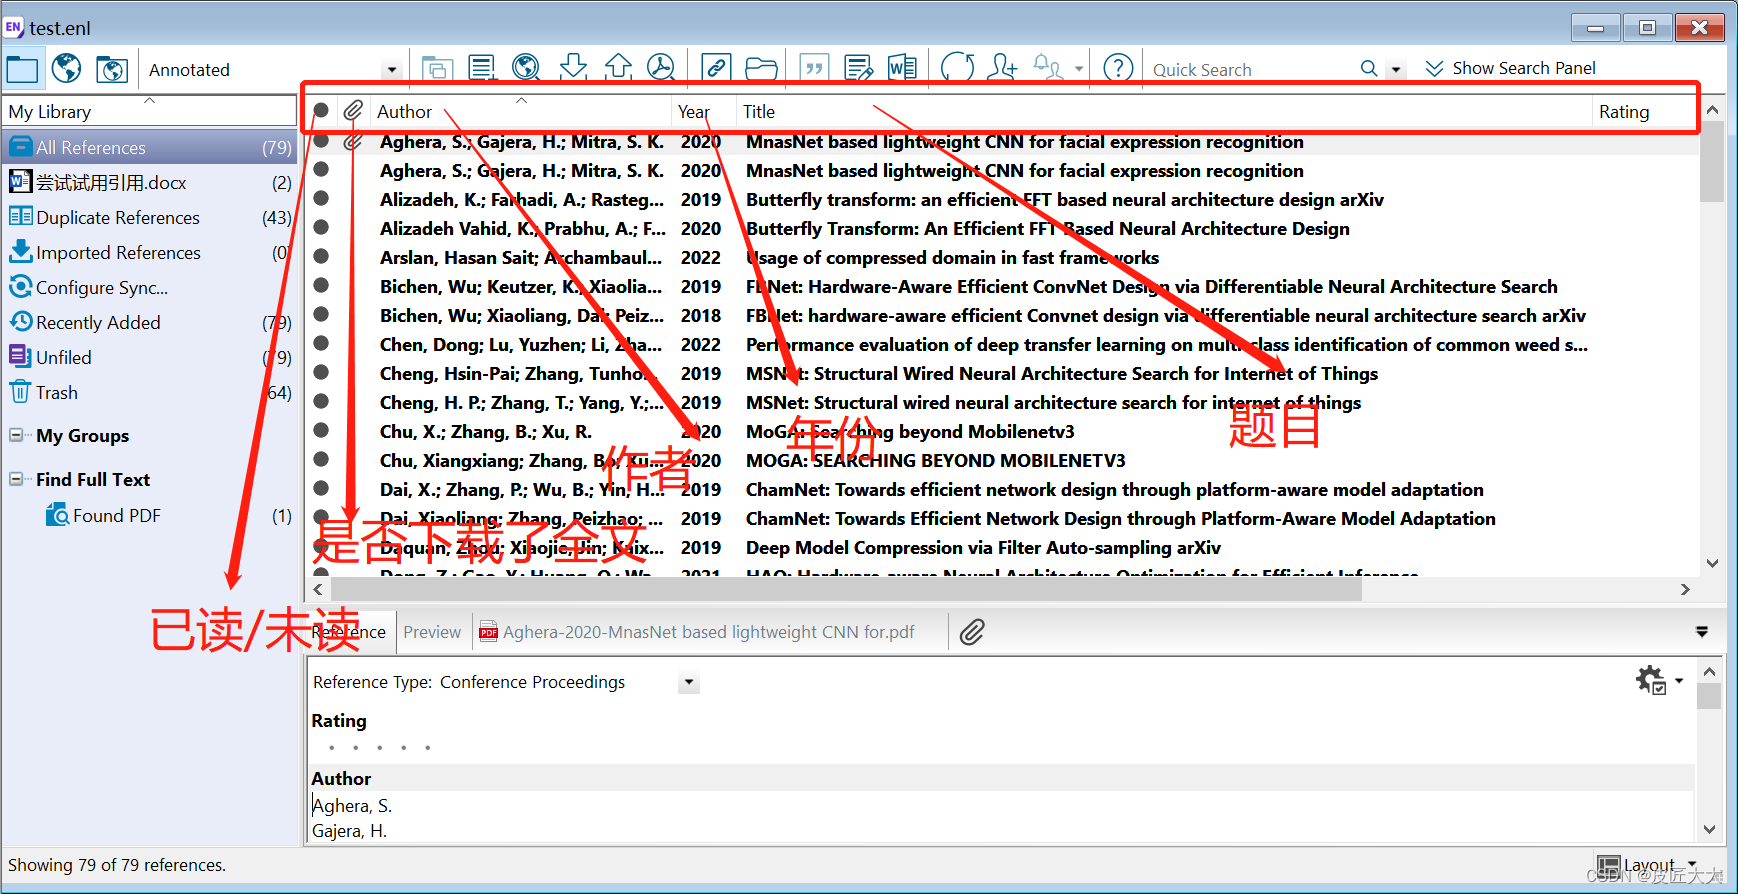Image resolution: width=1738 pixels, height=894 pixels.
Task: Switch to the Preview tab
Action: (x=432, y=632)
